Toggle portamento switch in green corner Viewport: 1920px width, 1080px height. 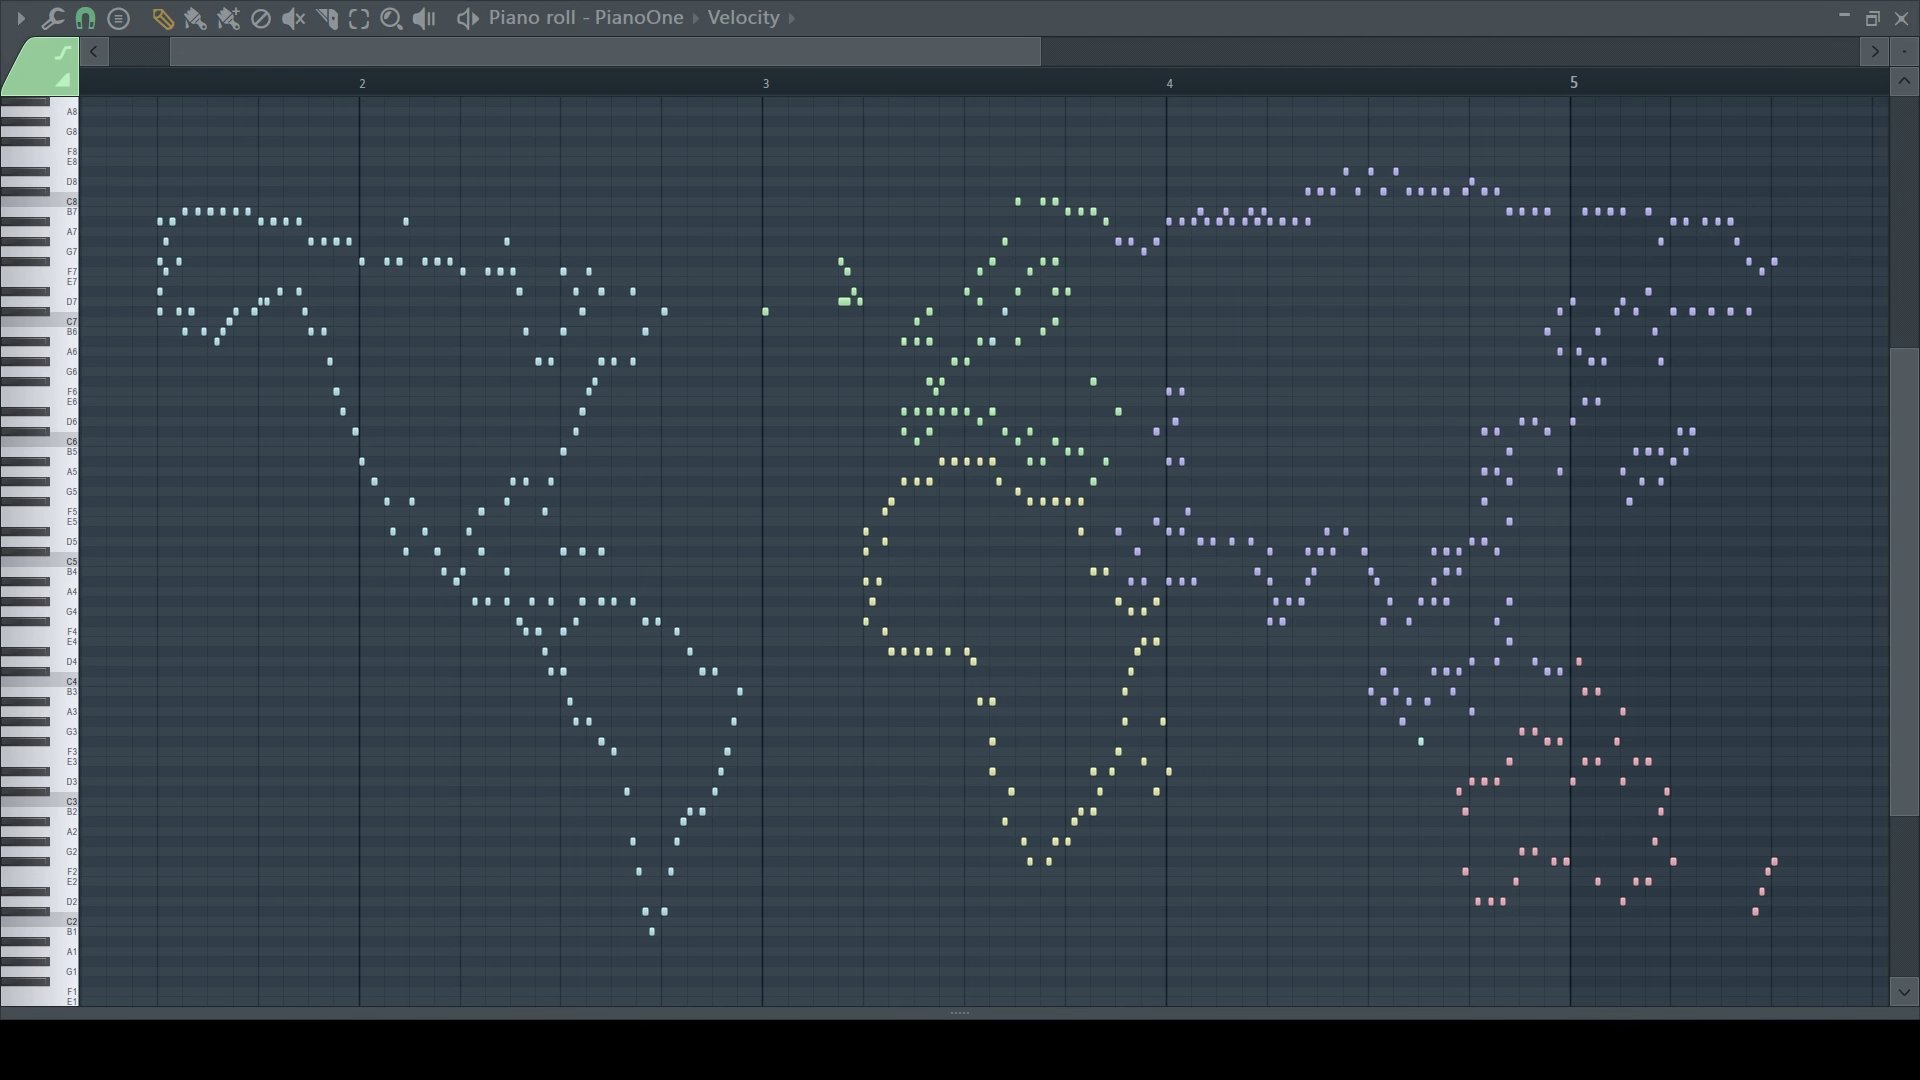tap(62, 53)
